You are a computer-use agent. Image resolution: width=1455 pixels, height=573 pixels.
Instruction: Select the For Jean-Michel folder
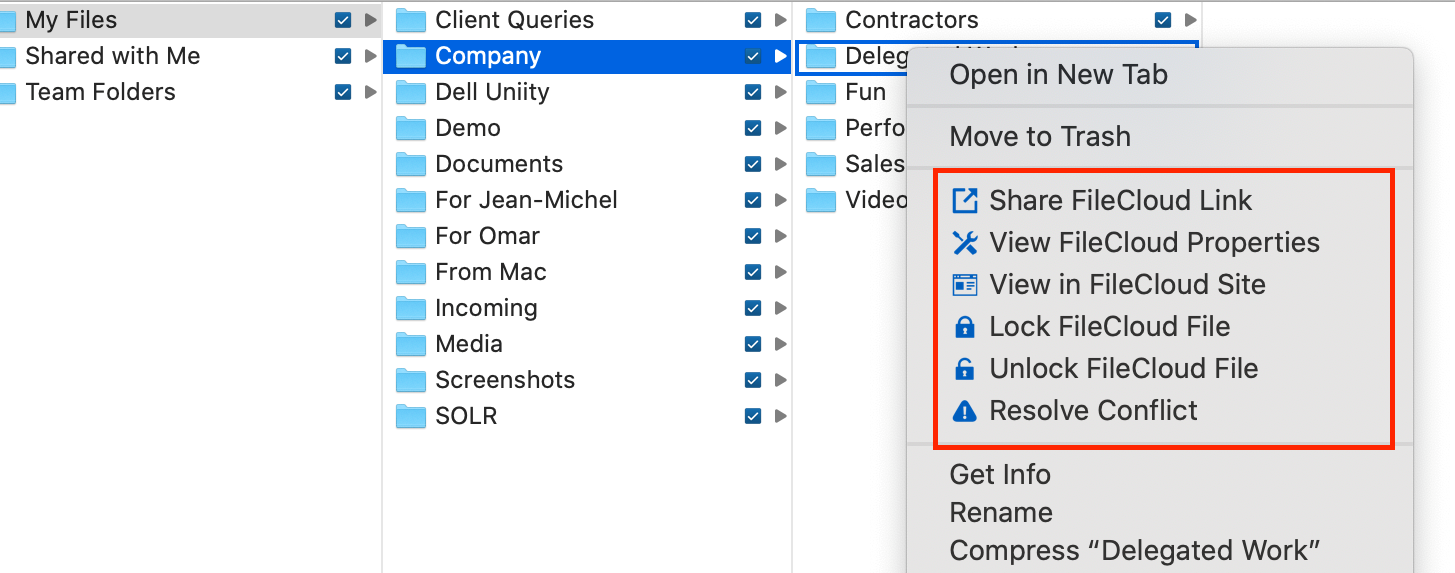(x=526, y=200)
